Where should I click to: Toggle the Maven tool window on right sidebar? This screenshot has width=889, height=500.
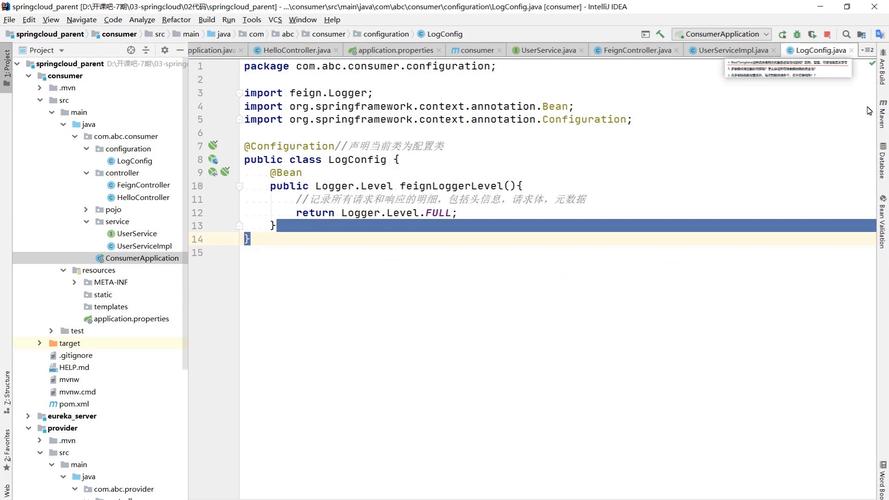(882, 113)
